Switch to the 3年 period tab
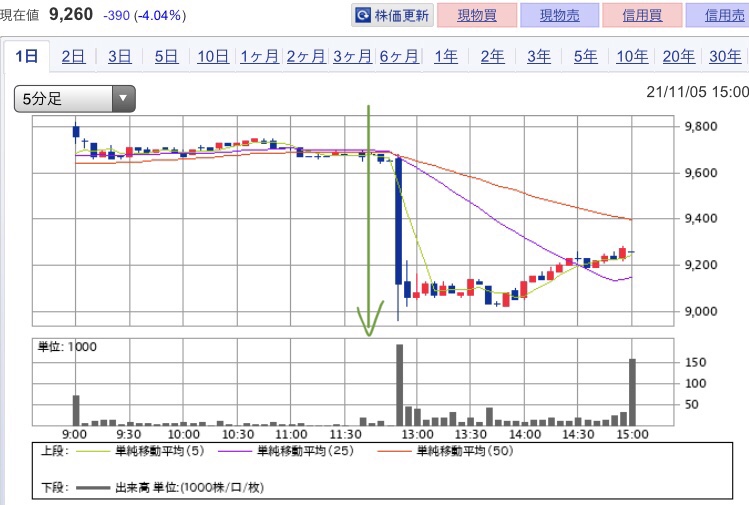 (x=539, y=56)
